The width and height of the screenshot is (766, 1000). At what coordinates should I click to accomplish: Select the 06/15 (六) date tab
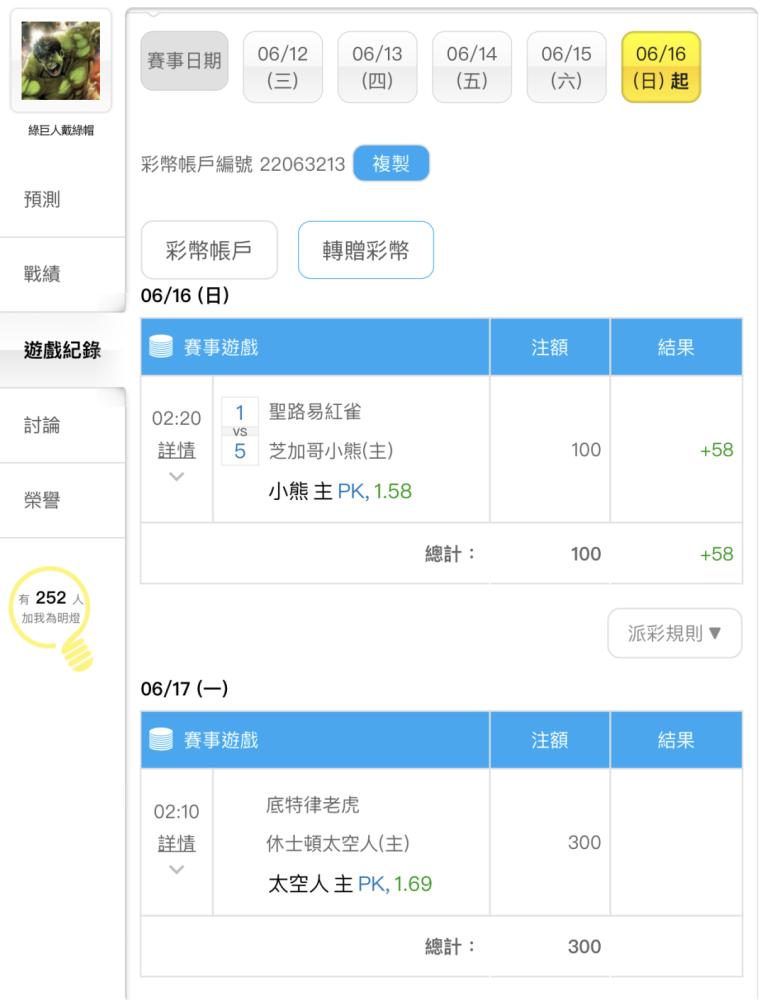point(566,67)
